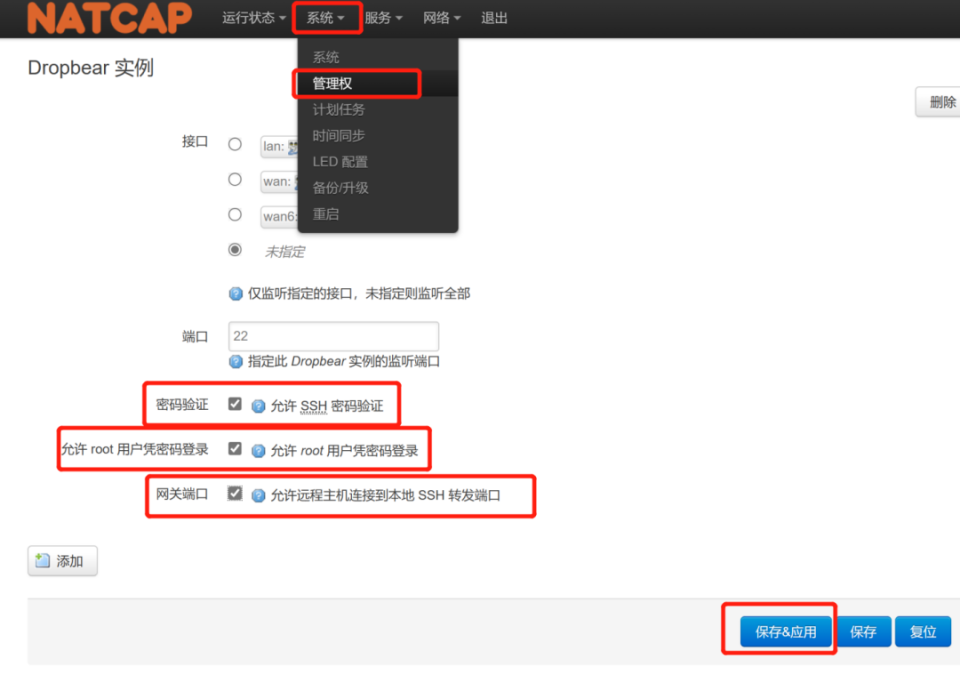Image resolution: width=960 pixels, height=675 pixels.
Task: Click help icon beside 允许远程主机连接到本地 SSH 转发端口
Action: click(x=258, y=496)
